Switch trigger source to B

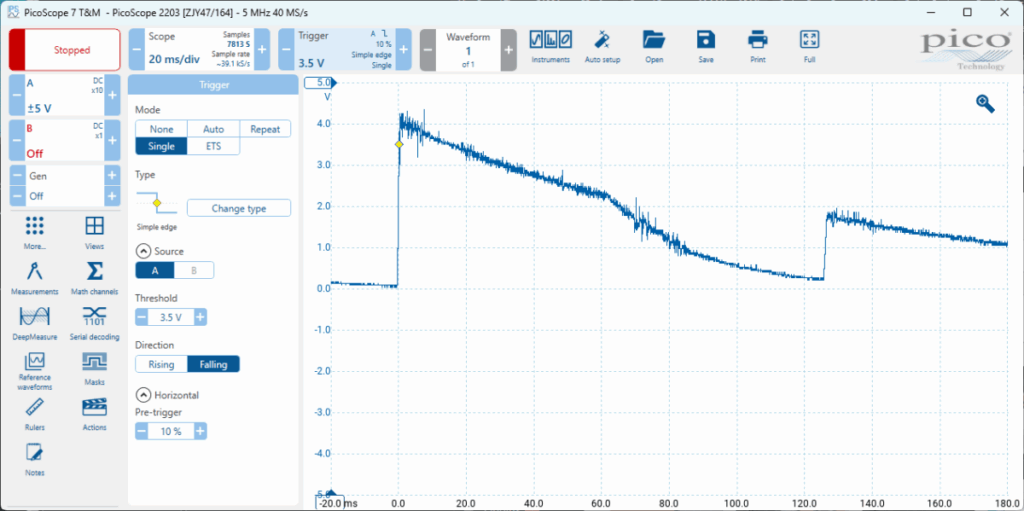[x=194, y=270]
